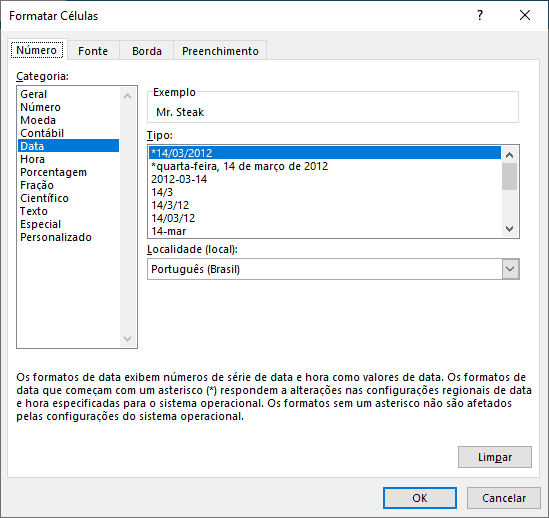Open the Borda tab
This screenshot has width=549, height=518.
(147, 51)
